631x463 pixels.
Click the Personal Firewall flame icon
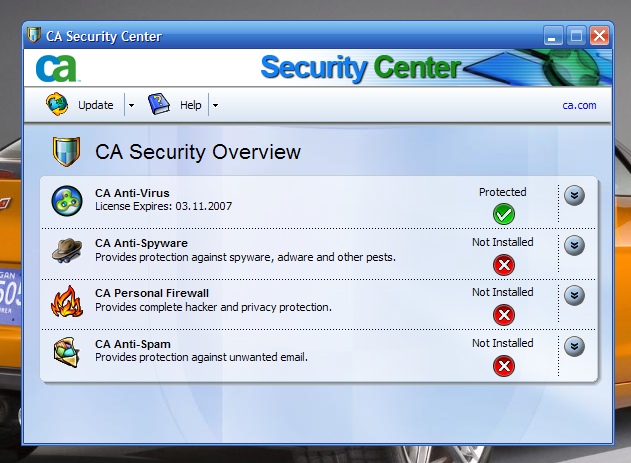(67, 301)
